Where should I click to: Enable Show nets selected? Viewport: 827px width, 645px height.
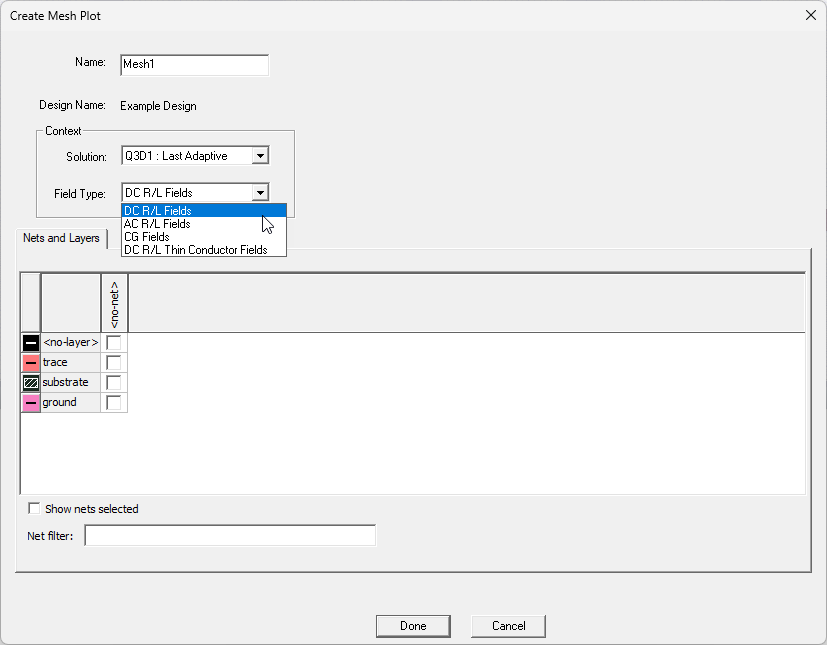click(x=34, y=508)
